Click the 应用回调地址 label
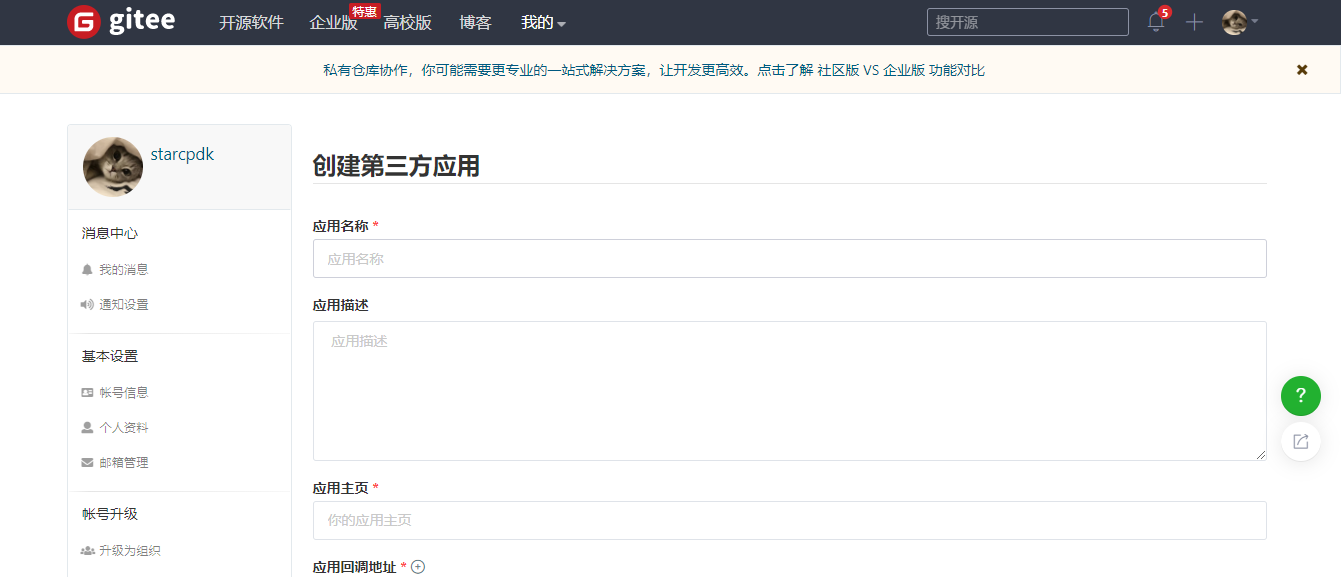 tap(354, 567)
